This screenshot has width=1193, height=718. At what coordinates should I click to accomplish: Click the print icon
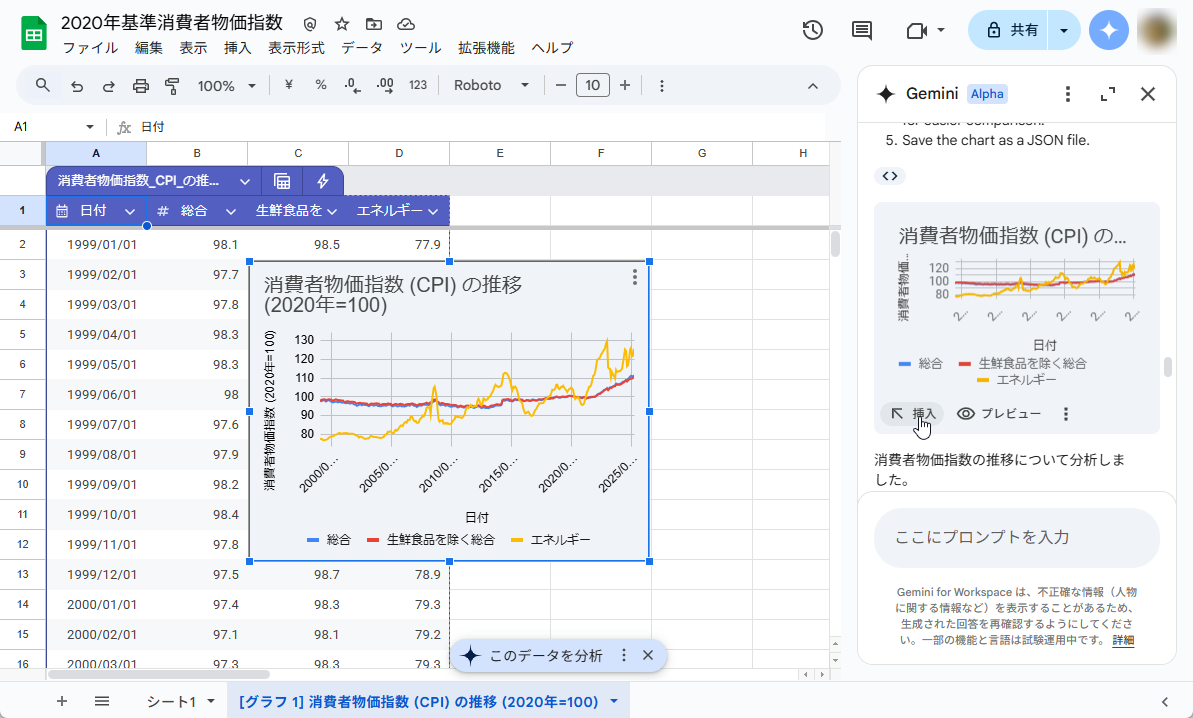pos(141,86)
